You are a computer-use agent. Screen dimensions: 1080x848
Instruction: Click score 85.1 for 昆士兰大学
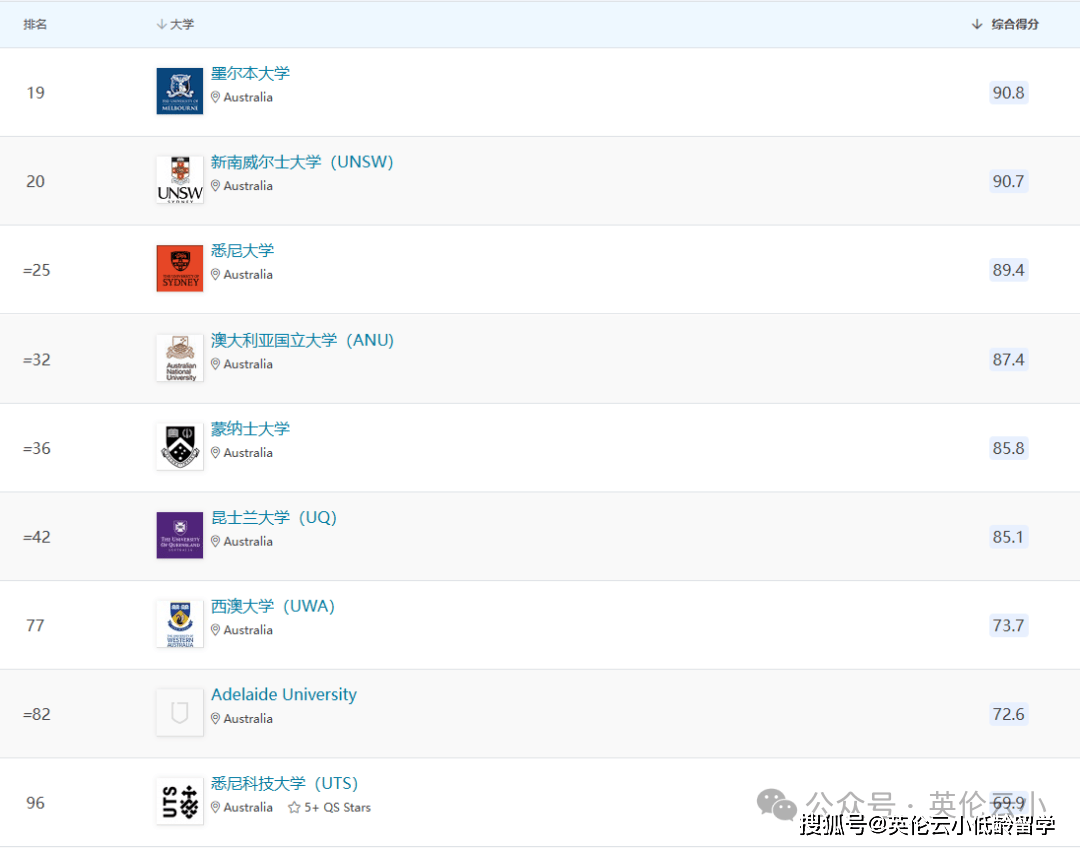click(x=1008, y=537)
